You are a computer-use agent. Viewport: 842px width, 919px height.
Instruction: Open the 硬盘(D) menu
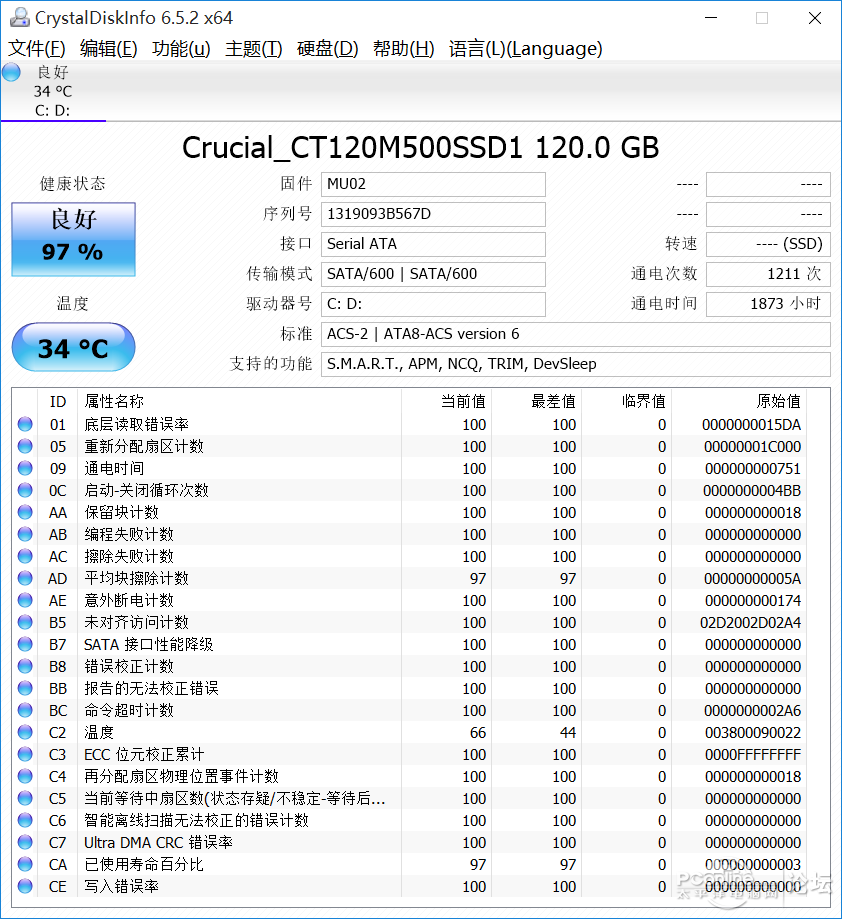click(328, 49)
